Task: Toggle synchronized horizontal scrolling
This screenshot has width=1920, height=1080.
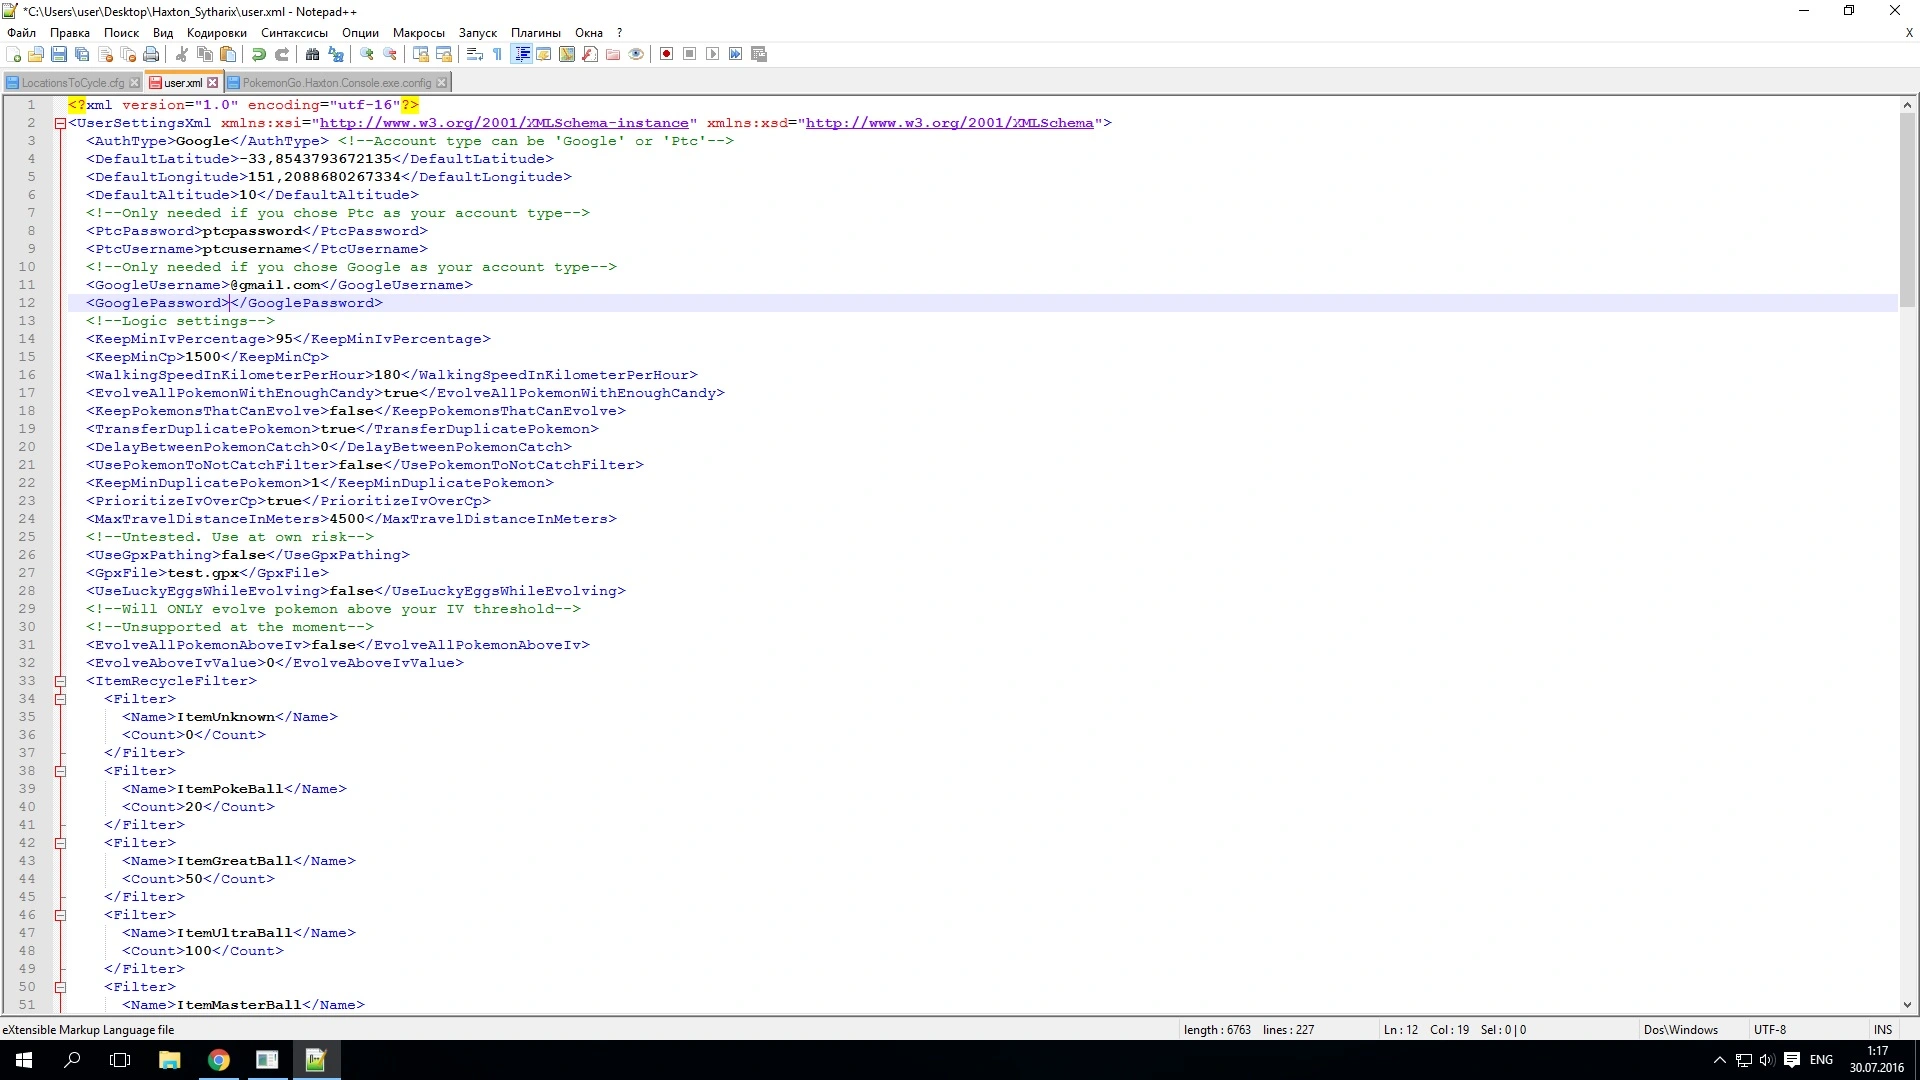Action: coord(444,54)
